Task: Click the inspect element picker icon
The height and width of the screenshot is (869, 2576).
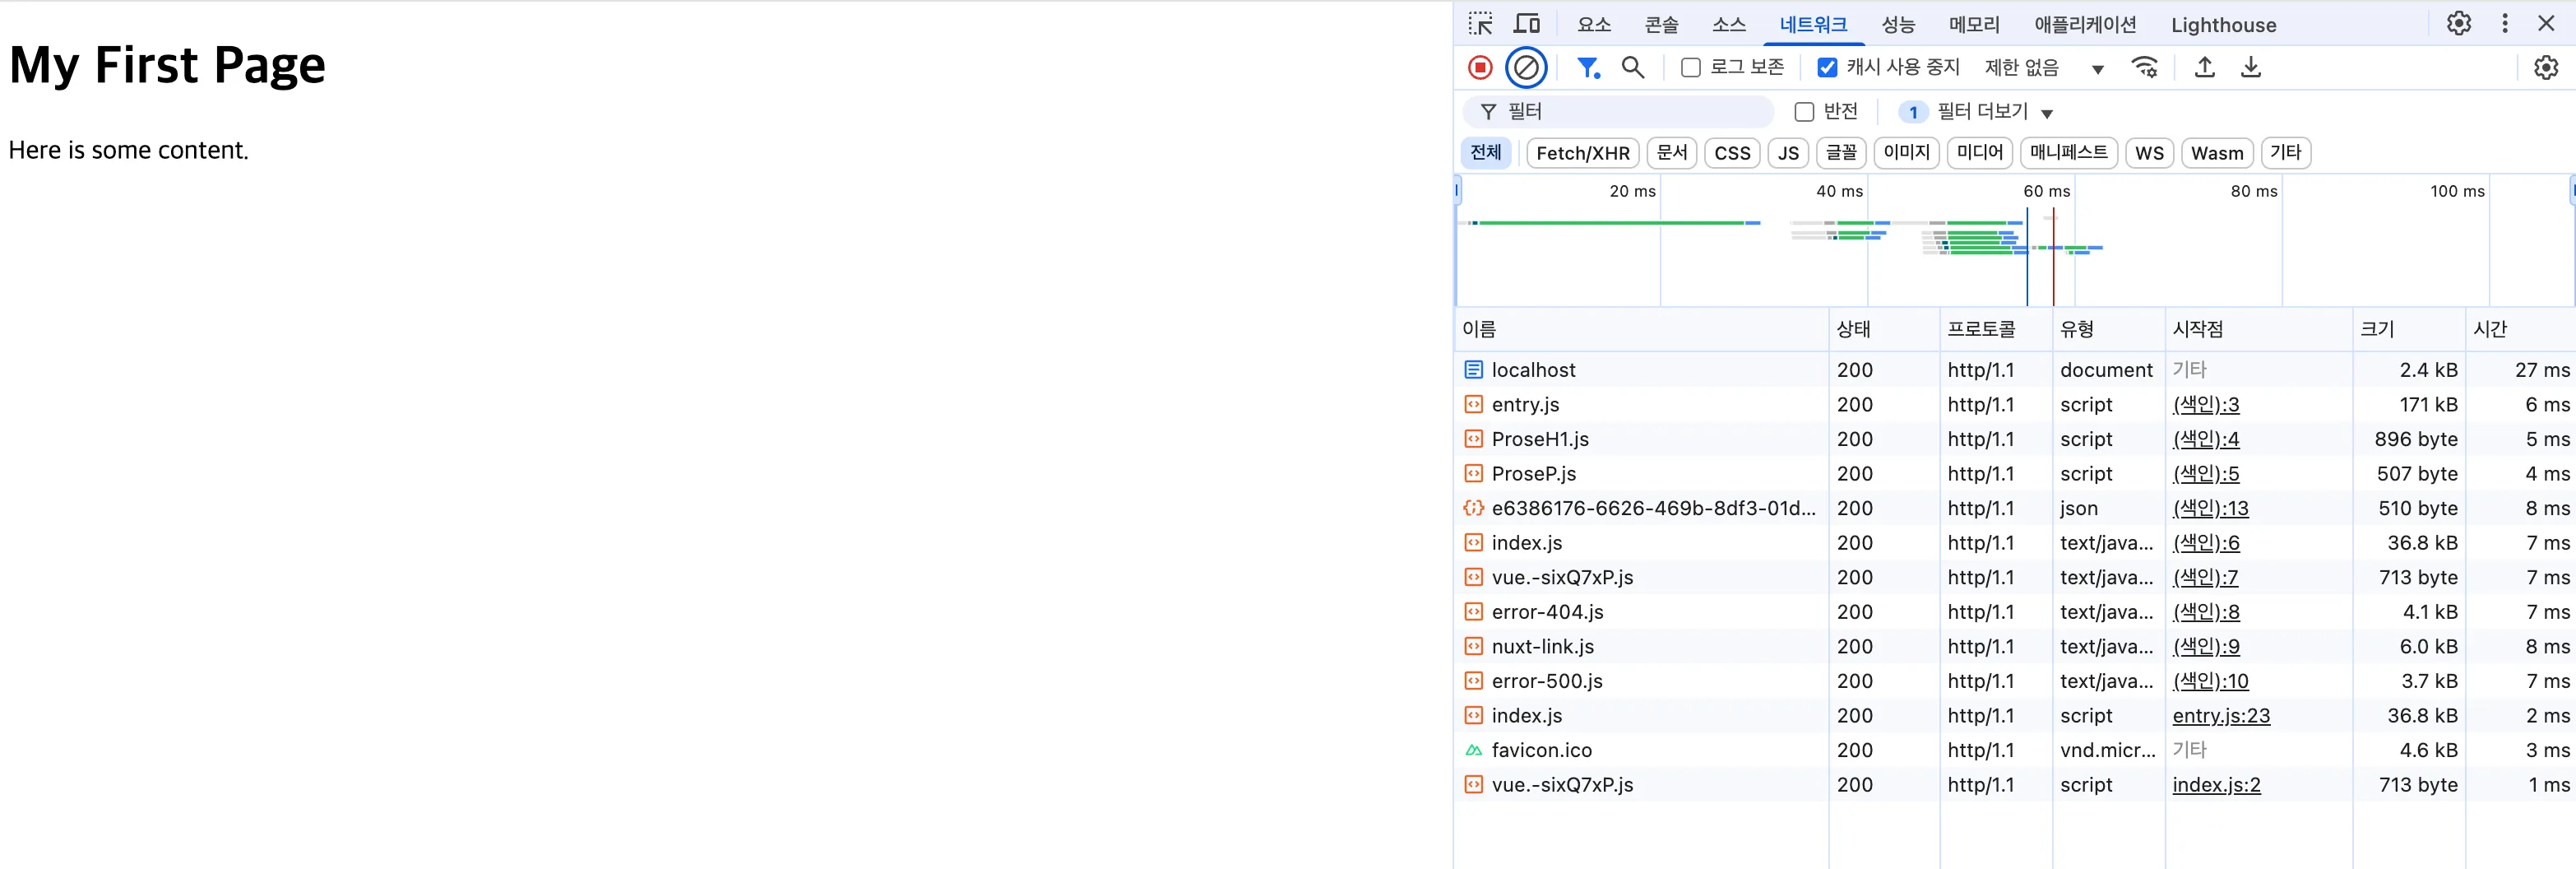Action: coord(1480,24)
